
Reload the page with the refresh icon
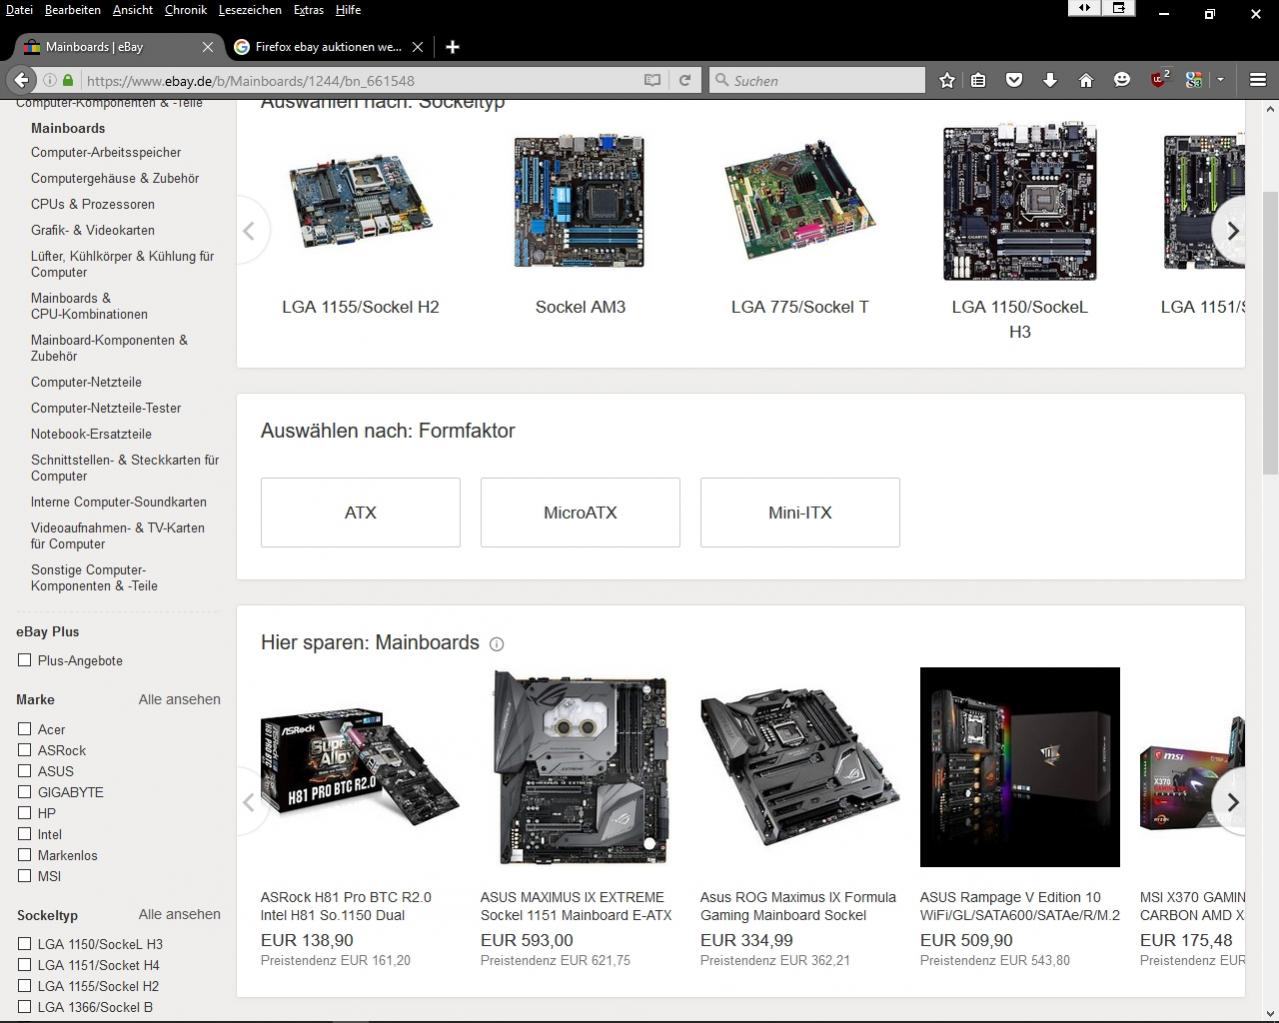click(685, 80)
